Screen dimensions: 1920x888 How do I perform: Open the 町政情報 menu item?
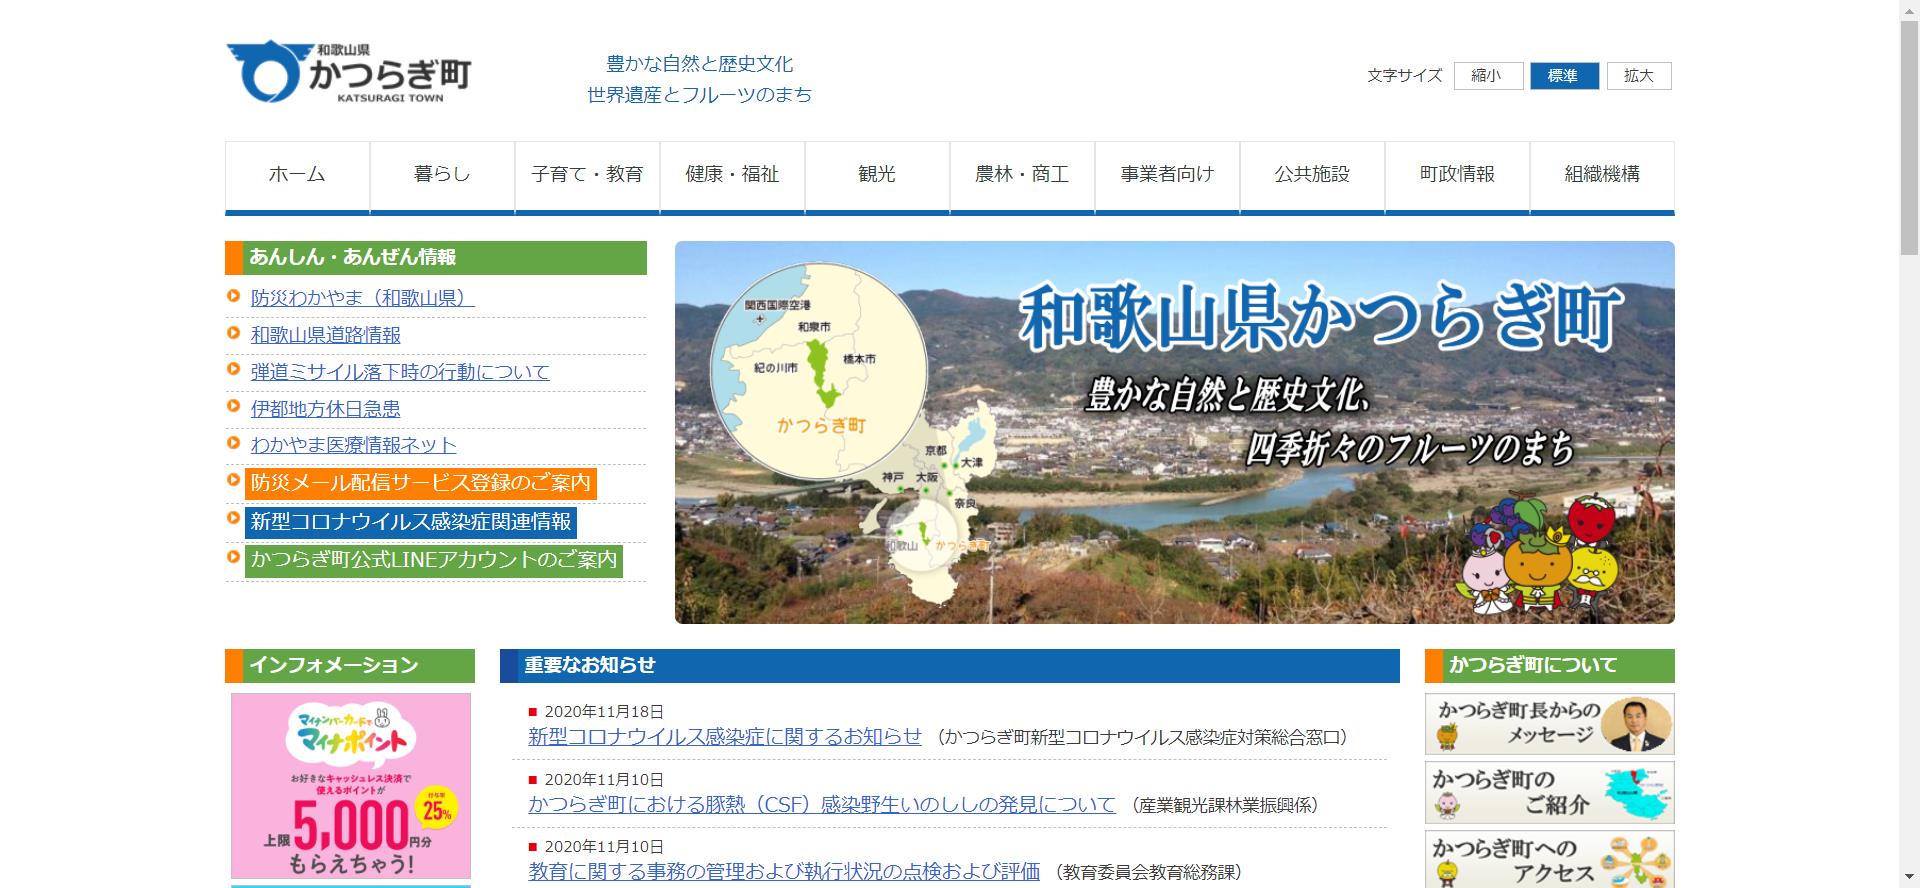point(1457,176)
